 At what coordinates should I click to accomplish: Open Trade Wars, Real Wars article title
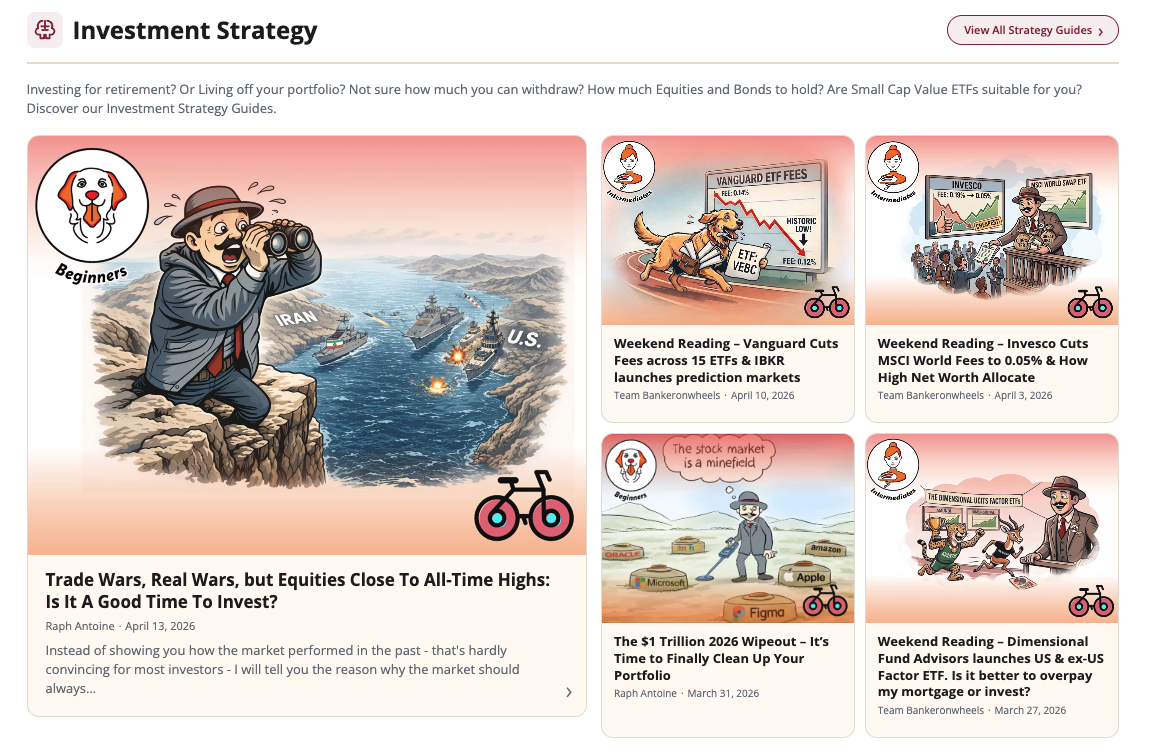tap(297, 591)
